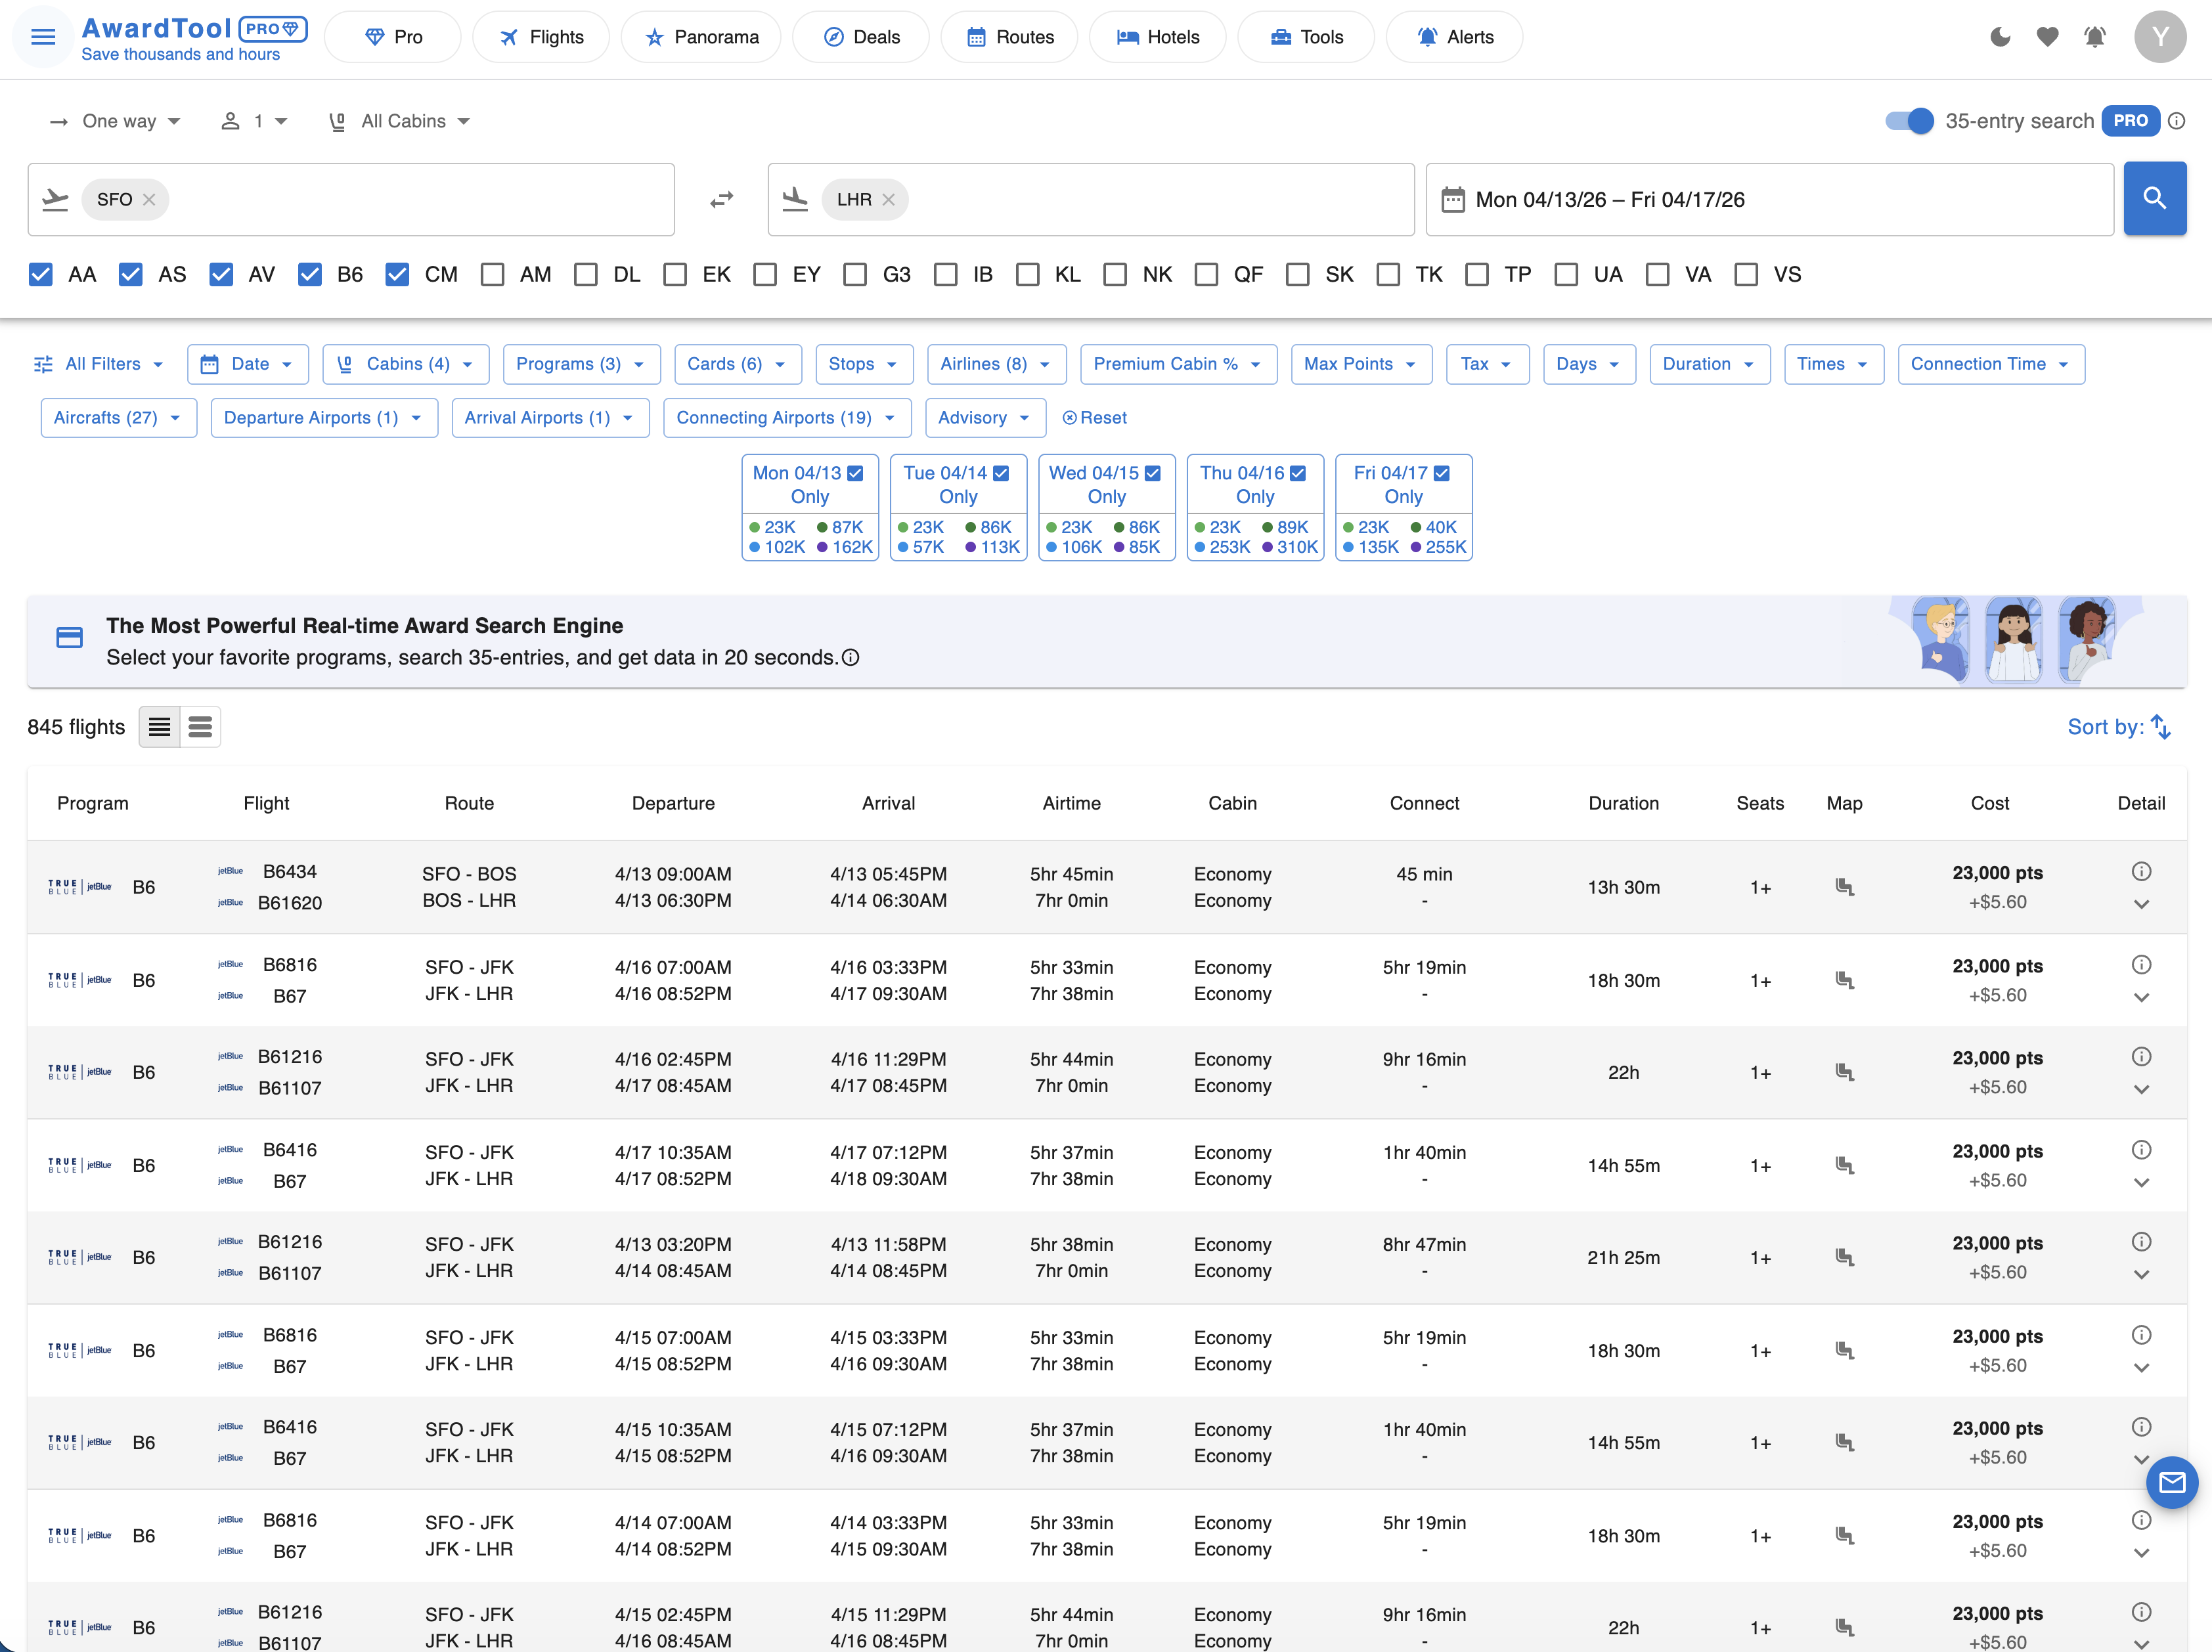Image resolution: width=2212 pixels, height=1652 pixels.
Task: Remove SFO from origin field
Action: pyautogui.click(x=149, y=200)
